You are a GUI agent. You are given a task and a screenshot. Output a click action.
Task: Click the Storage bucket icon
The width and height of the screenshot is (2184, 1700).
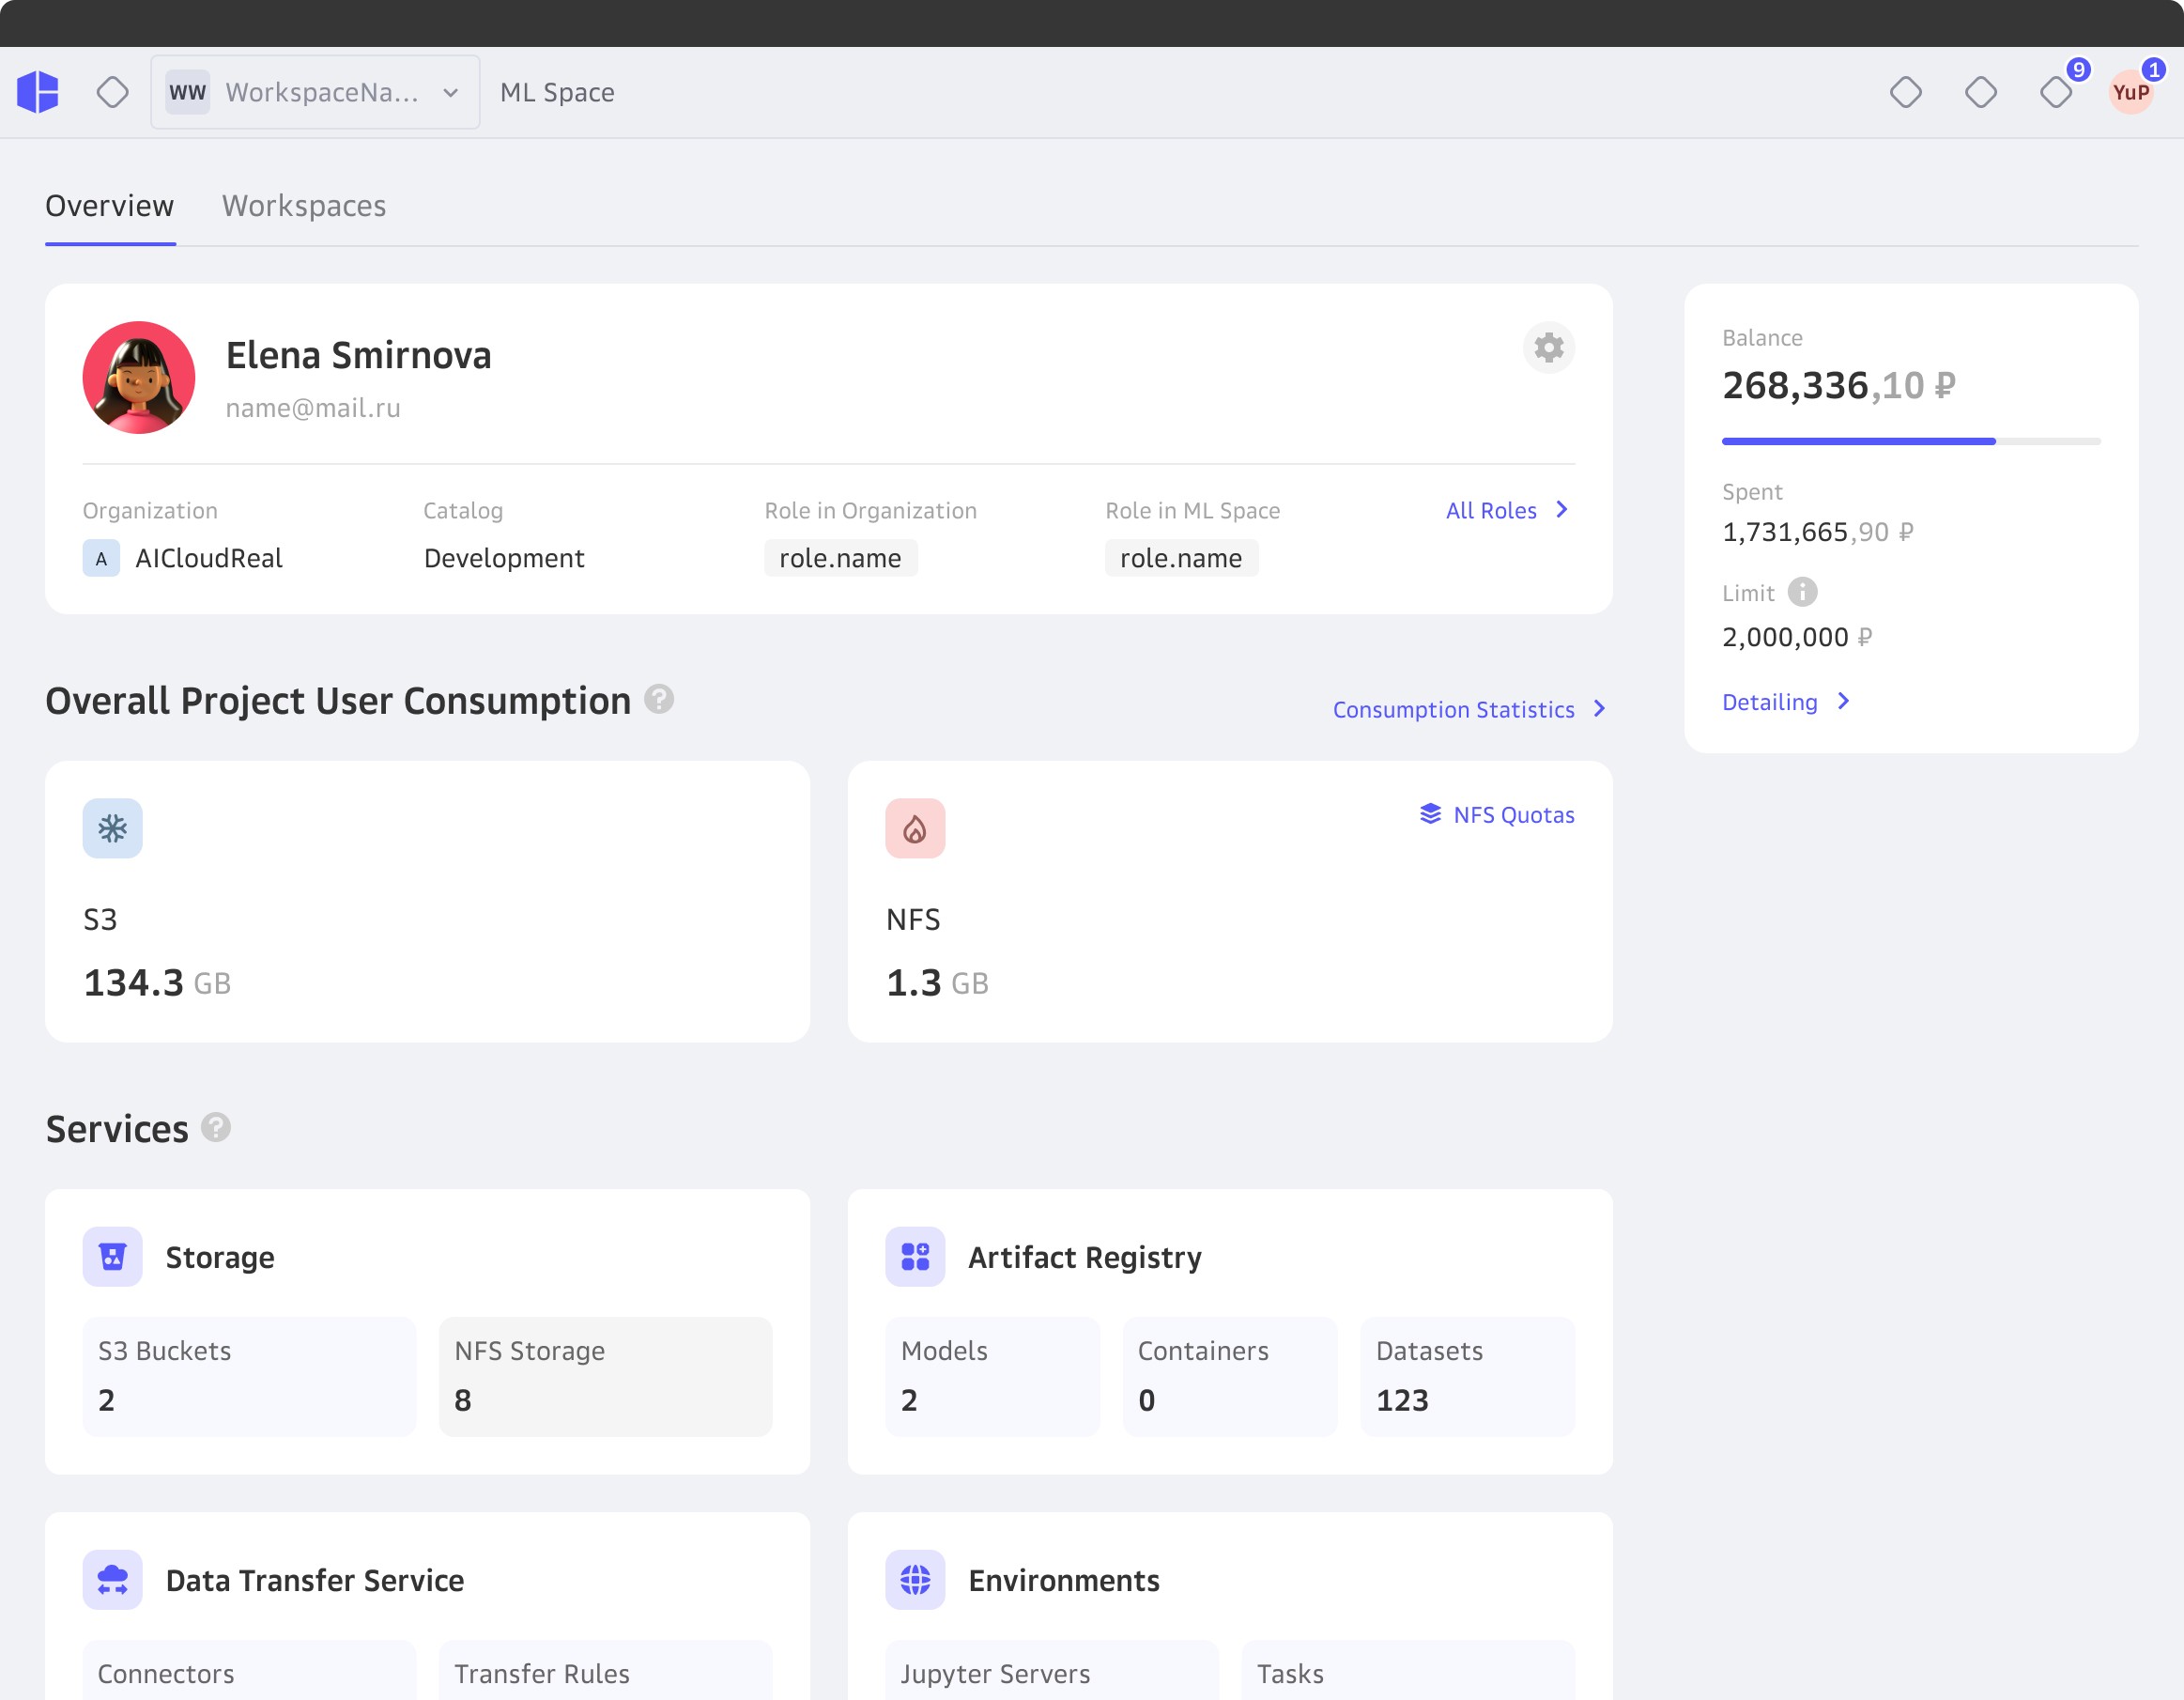[x=113, y=1257]
